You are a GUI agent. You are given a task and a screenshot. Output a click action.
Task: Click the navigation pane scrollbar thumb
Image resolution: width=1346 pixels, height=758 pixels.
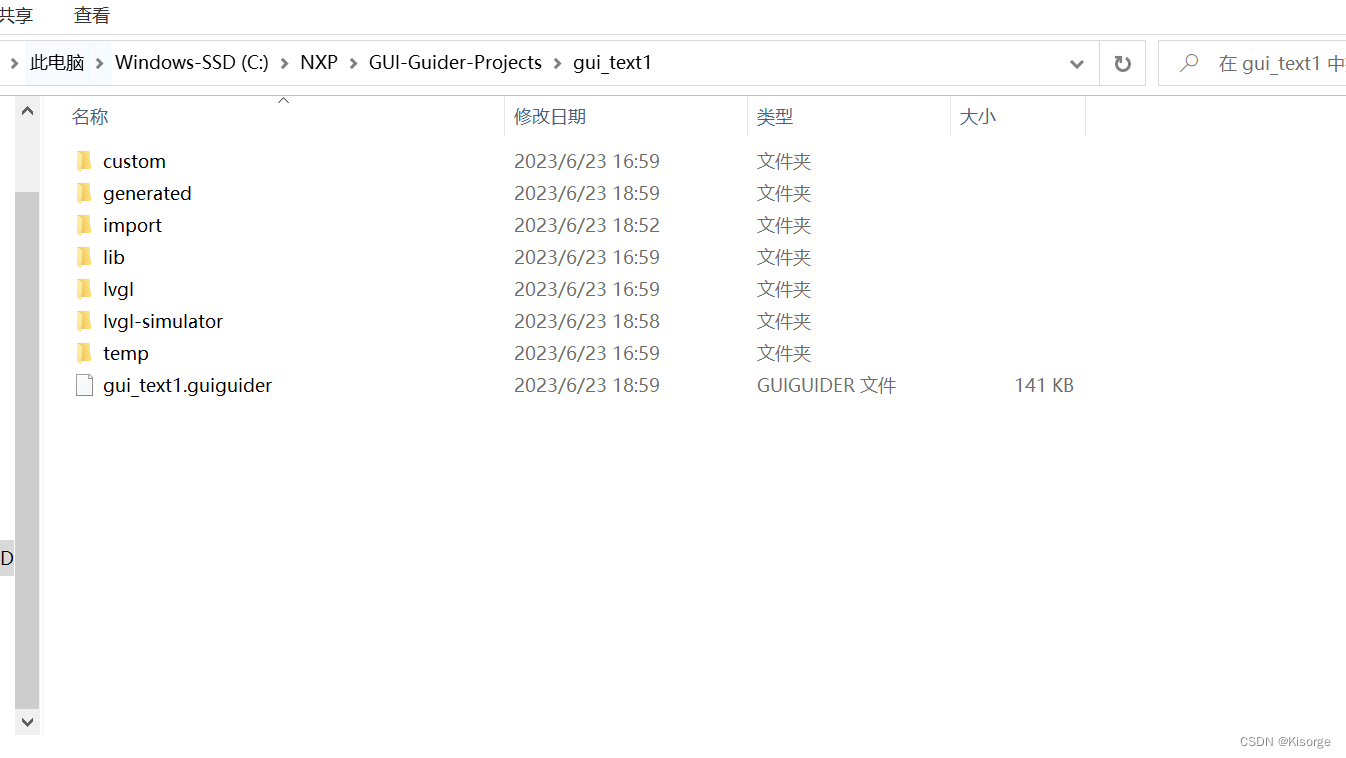[27, 450]
